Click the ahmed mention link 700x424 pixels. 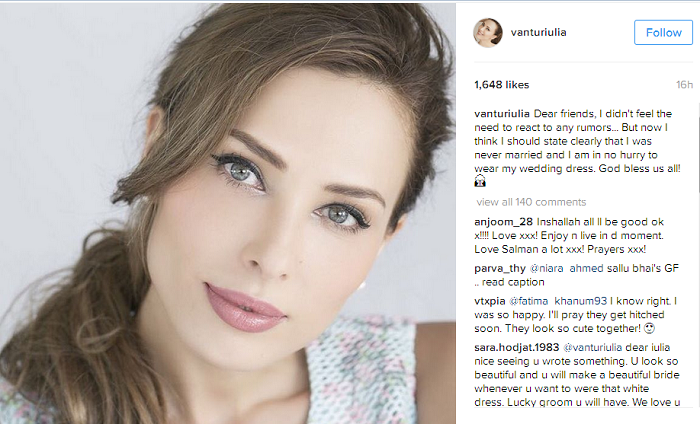pos(585,269)
